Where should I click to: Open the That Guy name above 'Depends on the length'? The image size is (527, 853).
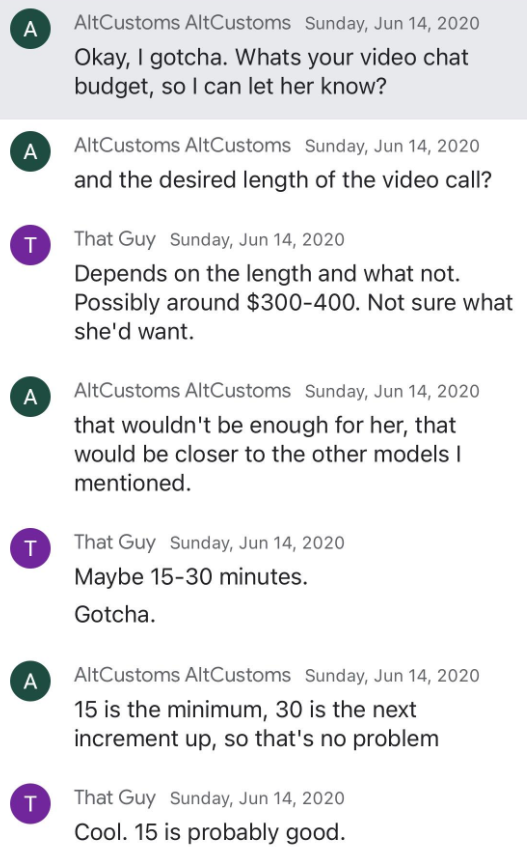[x=115, y=239]
